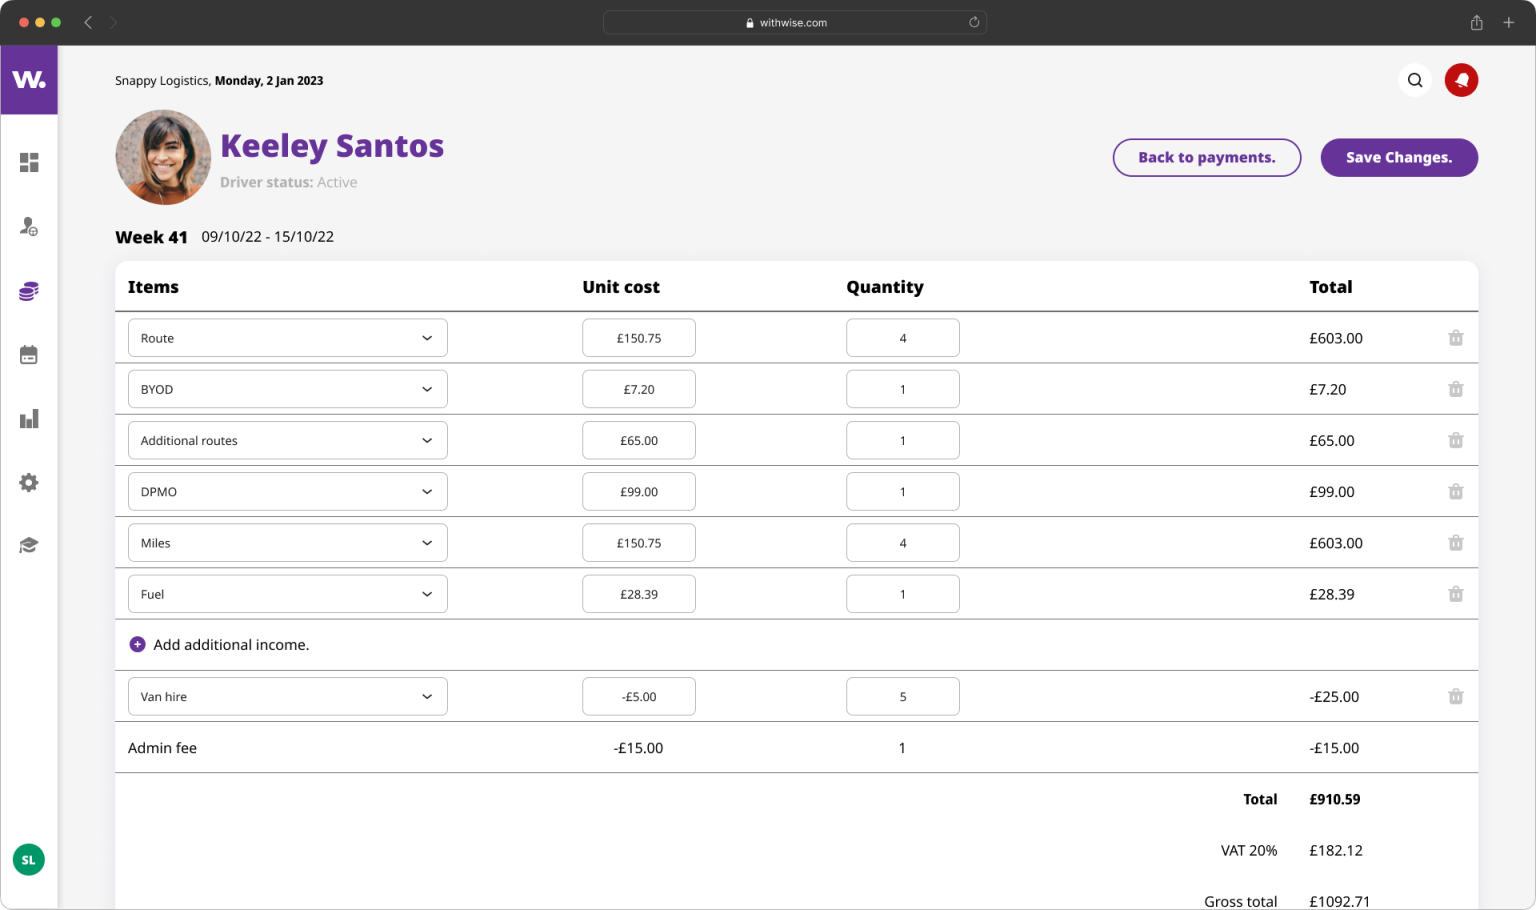Viewport: 1536px width, 910px height.
Task: Open the Route item dropdown
Action: point(287,338)
